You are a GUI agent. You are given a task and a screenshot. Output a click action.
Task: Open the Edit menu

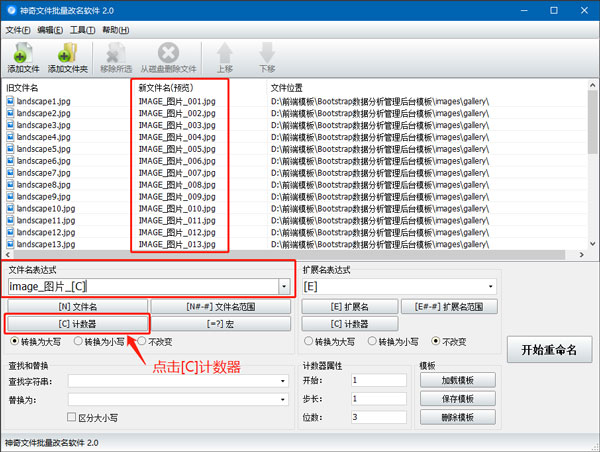(50, 30)
